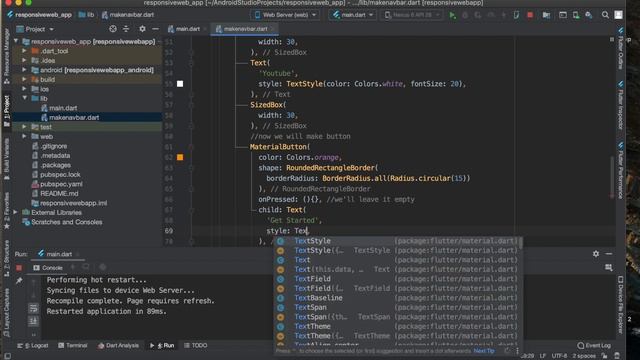
Task: Open pubspec.yaml in project tree
Action: (61, 184)
